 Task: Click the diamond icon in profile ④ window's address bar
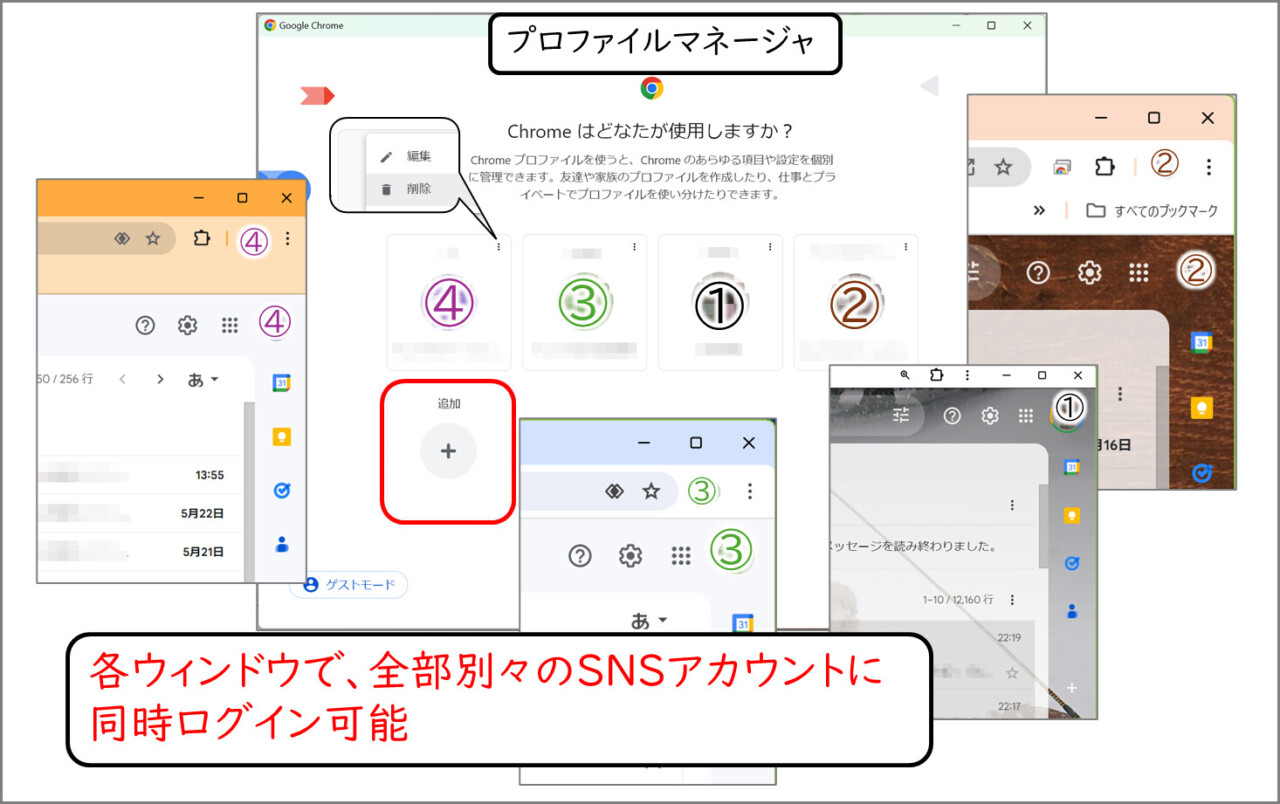coord(122,239)
